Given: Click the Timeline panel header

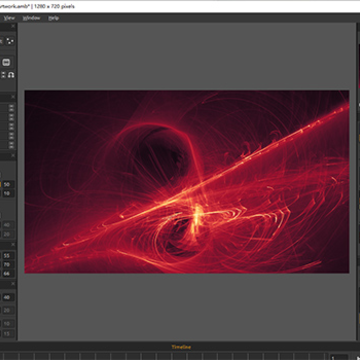Looking at the screenshot, I should 181,347.
